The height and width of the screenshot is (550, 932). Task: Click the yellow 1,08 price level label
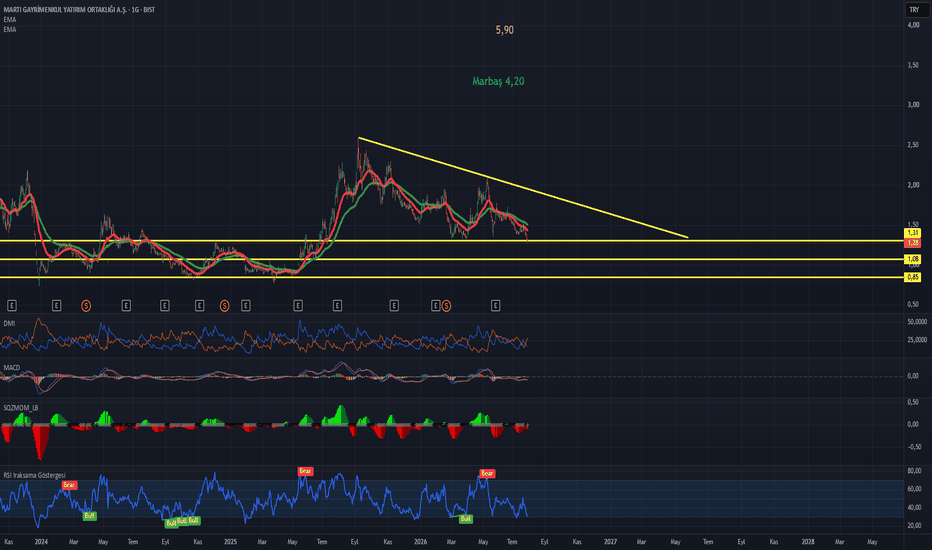tap(912, 259)
